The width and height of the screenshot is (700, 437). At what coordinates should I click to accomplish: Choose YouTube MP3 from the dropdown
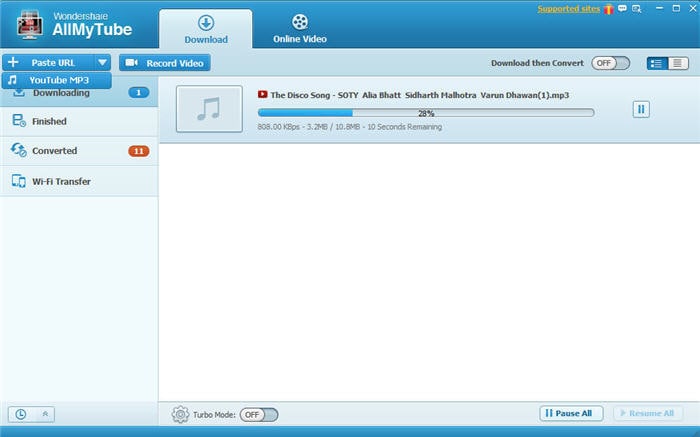(57, 80)
